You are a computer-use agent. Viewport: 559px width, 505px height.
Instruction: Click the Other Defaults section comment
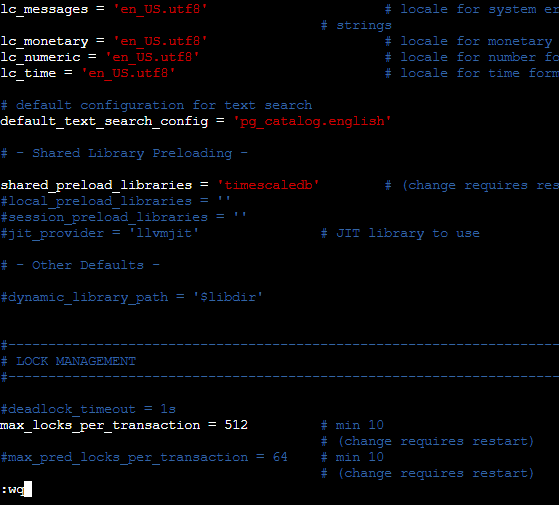80,266
